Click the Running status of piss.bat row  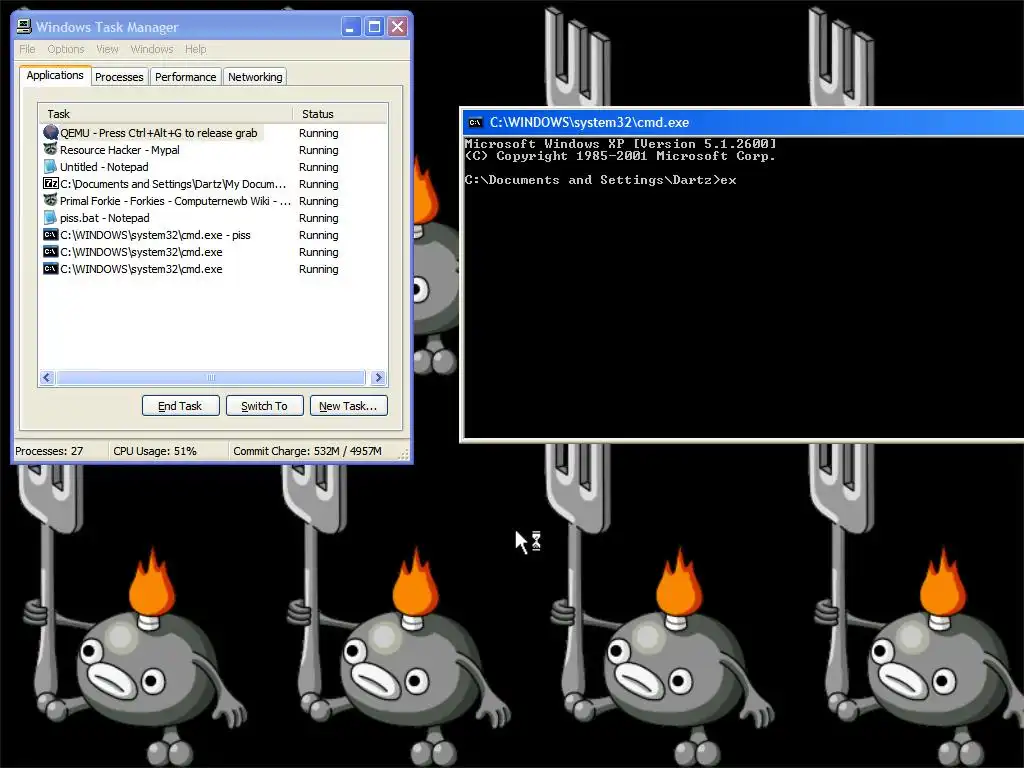click(x=319, y=217)
